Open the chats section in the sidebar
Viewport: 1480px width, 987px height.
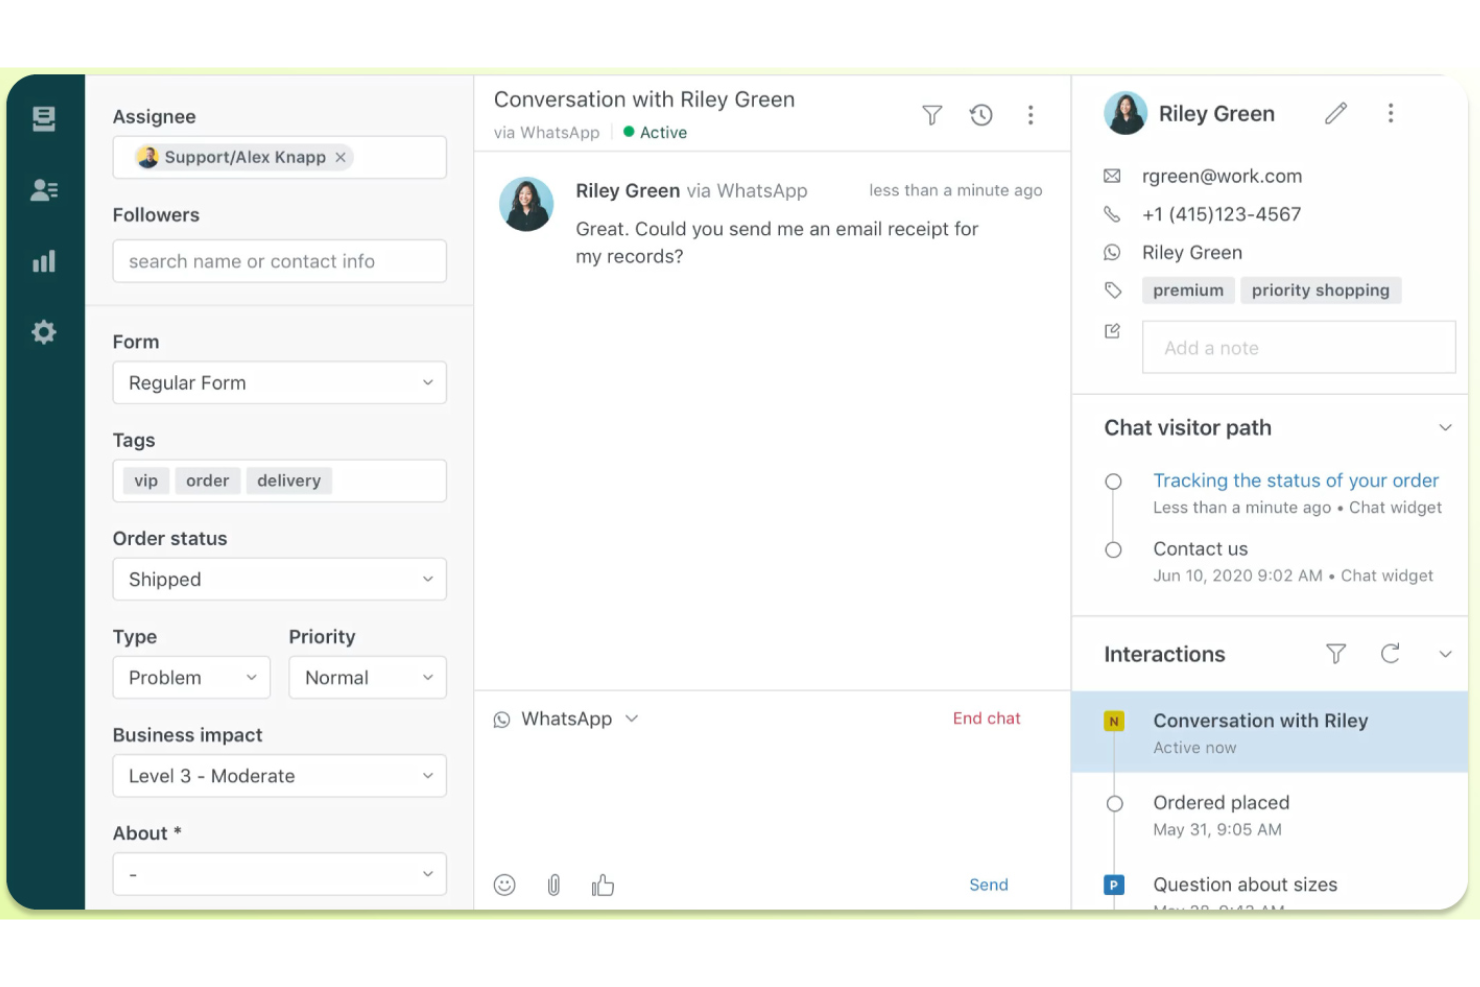44,118
